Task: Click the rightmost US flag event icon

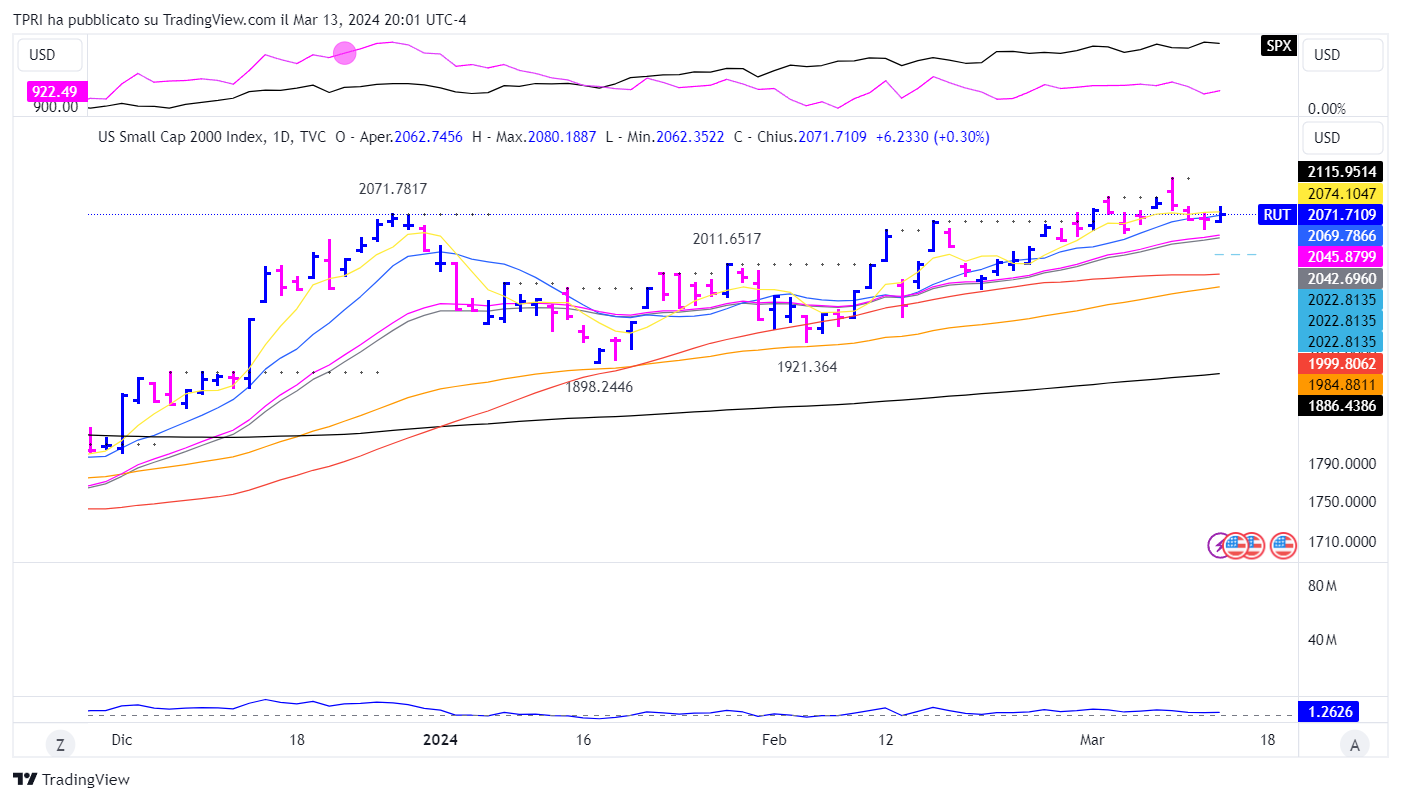Action: pyautogui.click(x=1283, y=545)
